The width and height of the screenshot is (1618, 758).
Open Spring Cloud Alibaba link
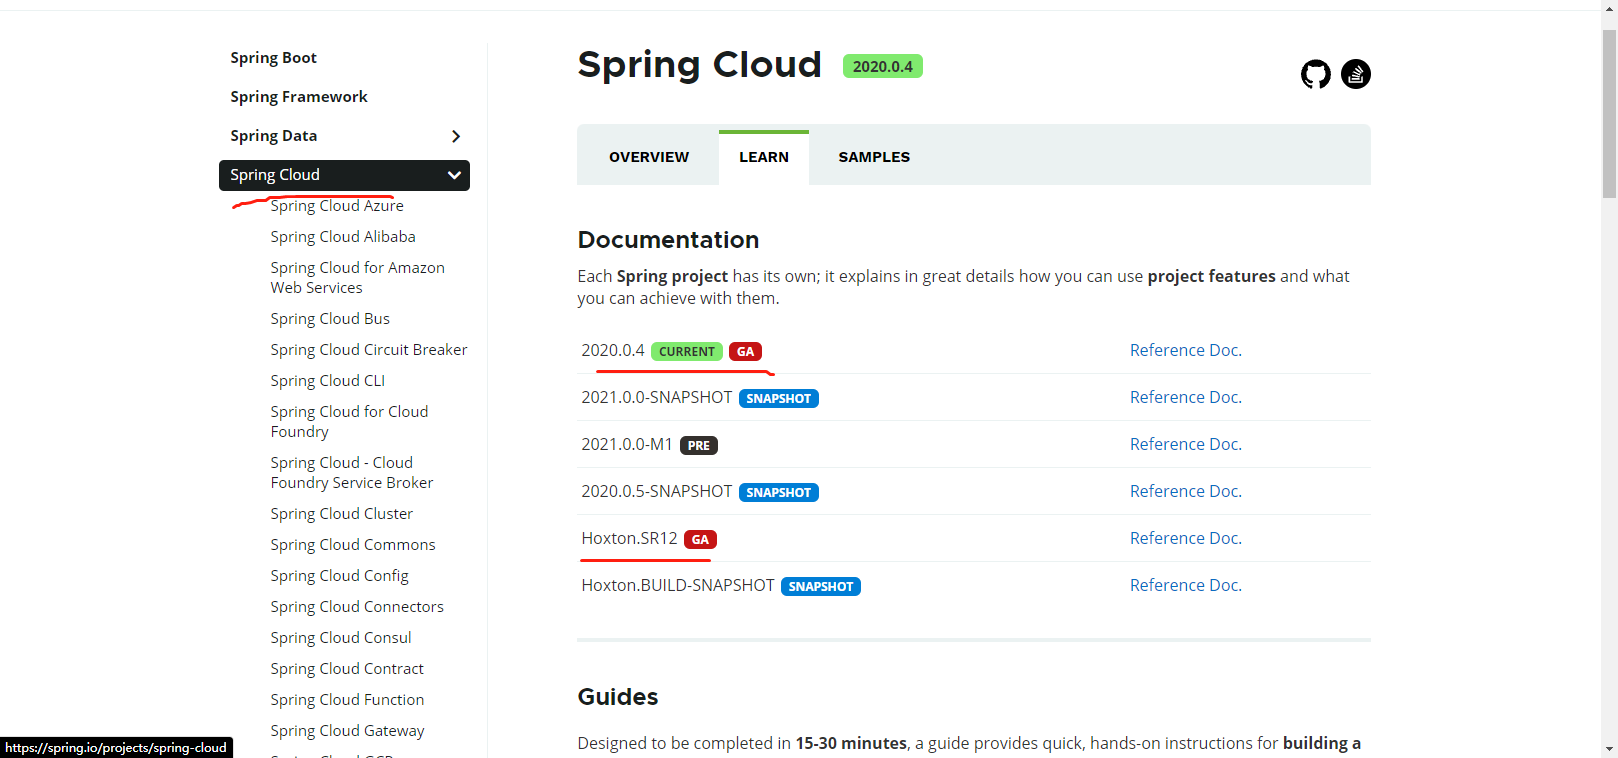343,237
